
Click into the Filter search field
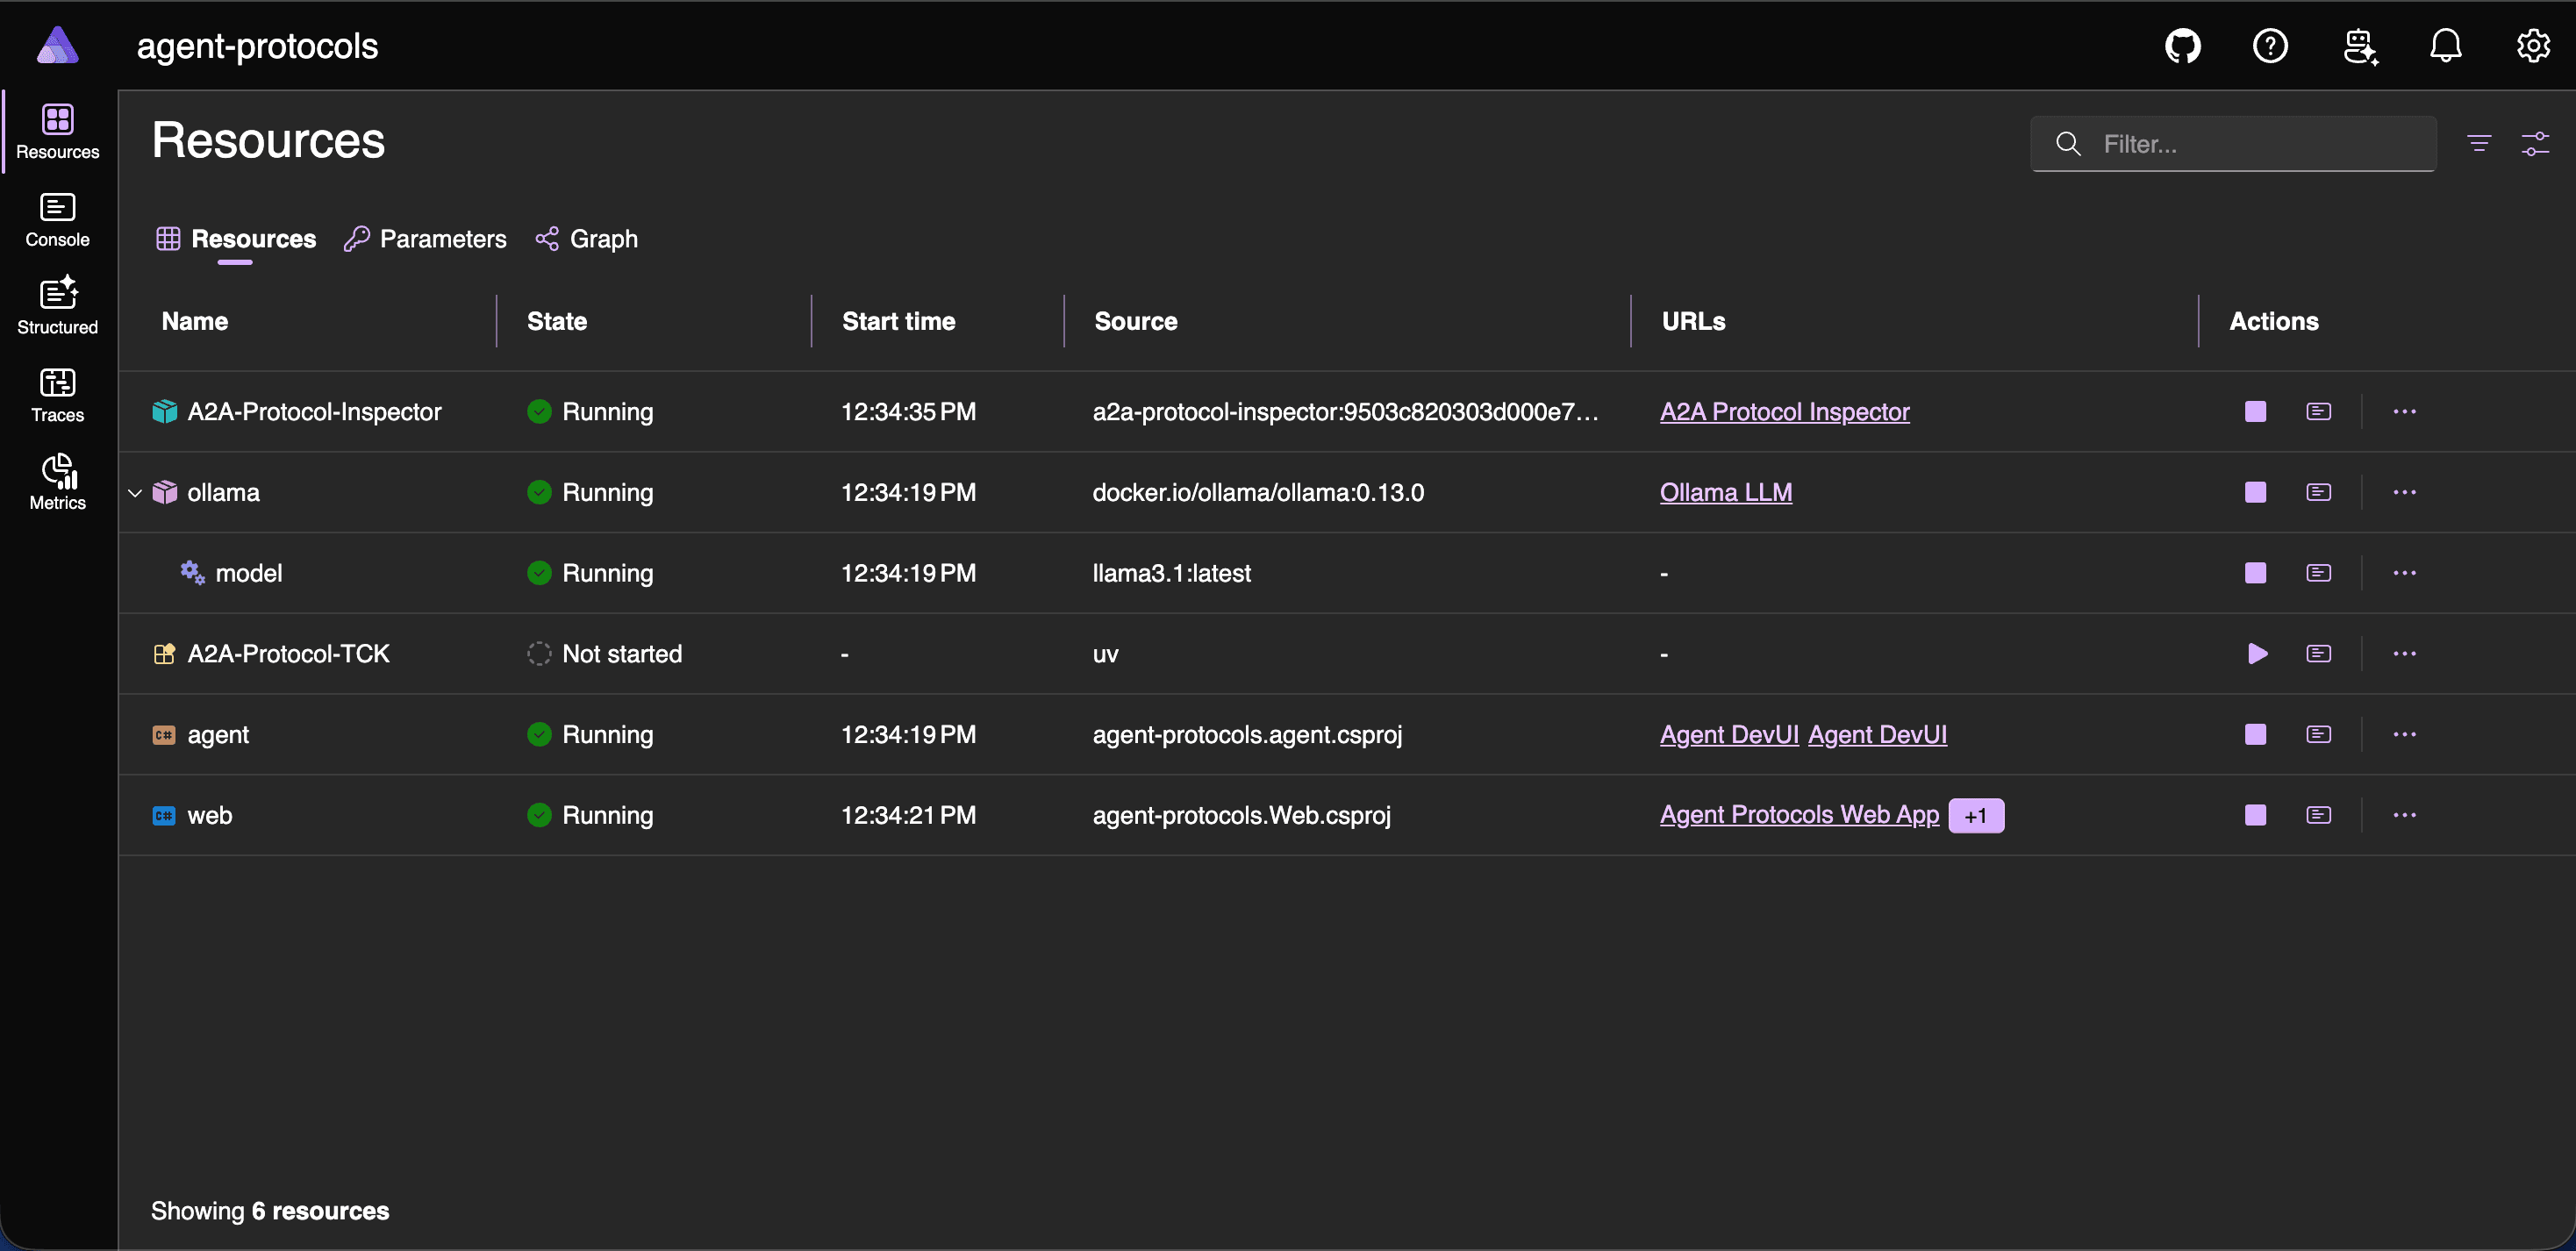click(2233, 144)
